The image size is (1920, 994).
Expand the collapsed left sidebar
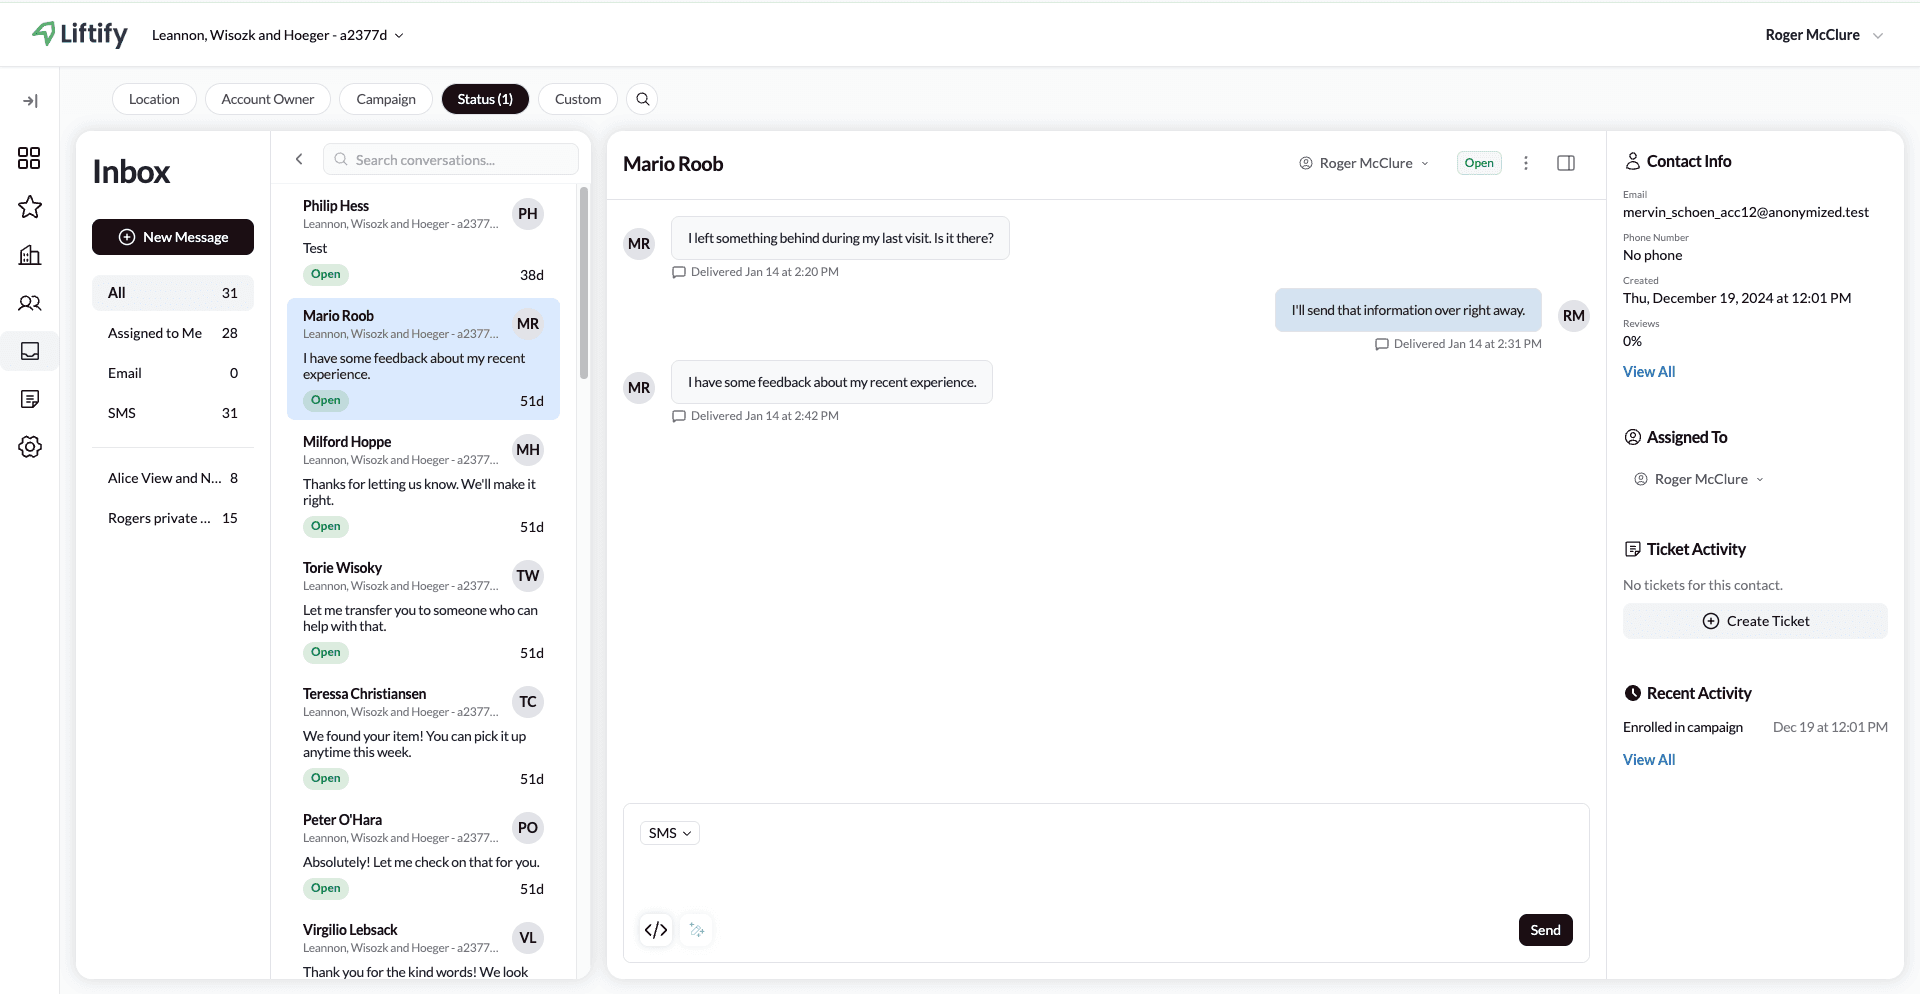tap(30, 101)
